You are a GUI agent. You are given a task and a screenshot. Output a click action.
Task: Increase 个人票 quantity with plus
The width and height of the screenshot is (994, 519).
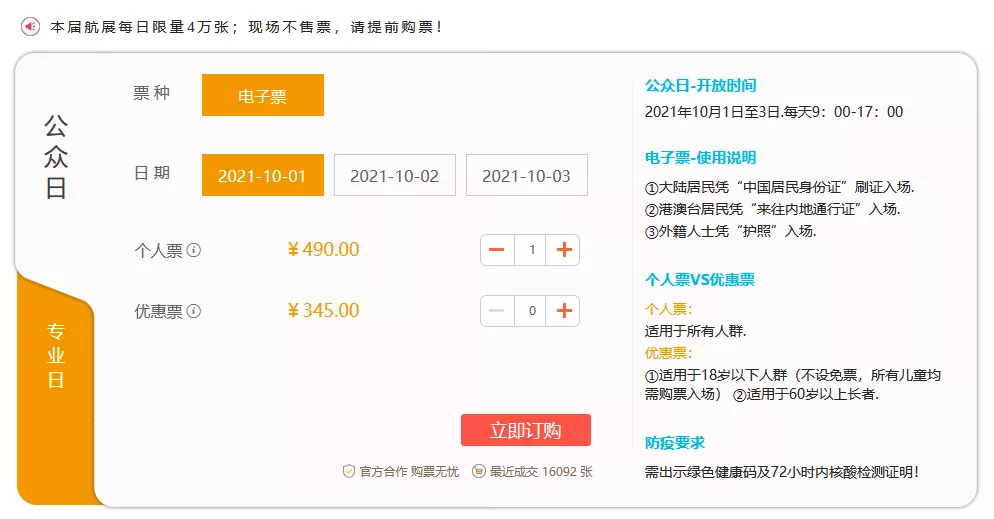coord(564,250)
